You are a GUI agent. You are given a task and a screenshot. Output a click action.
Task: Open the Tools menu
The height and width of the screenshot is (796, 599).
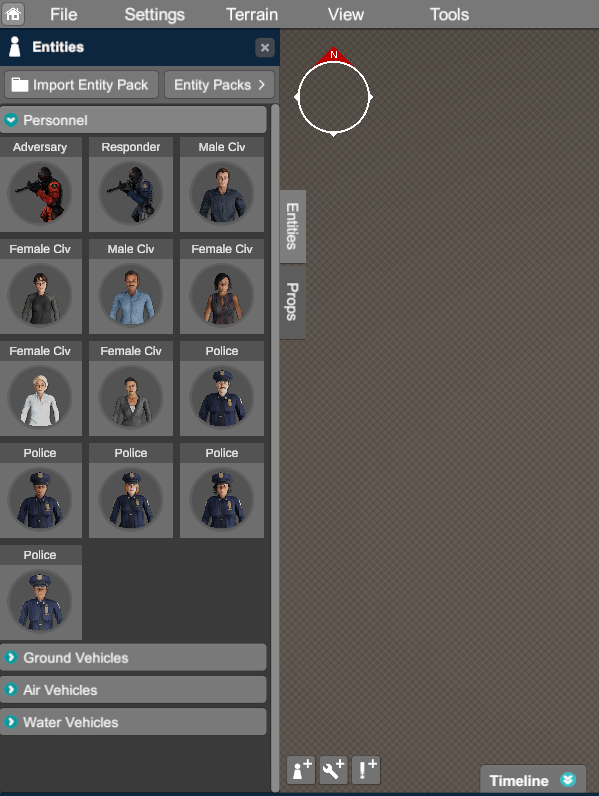pos(449,14)
